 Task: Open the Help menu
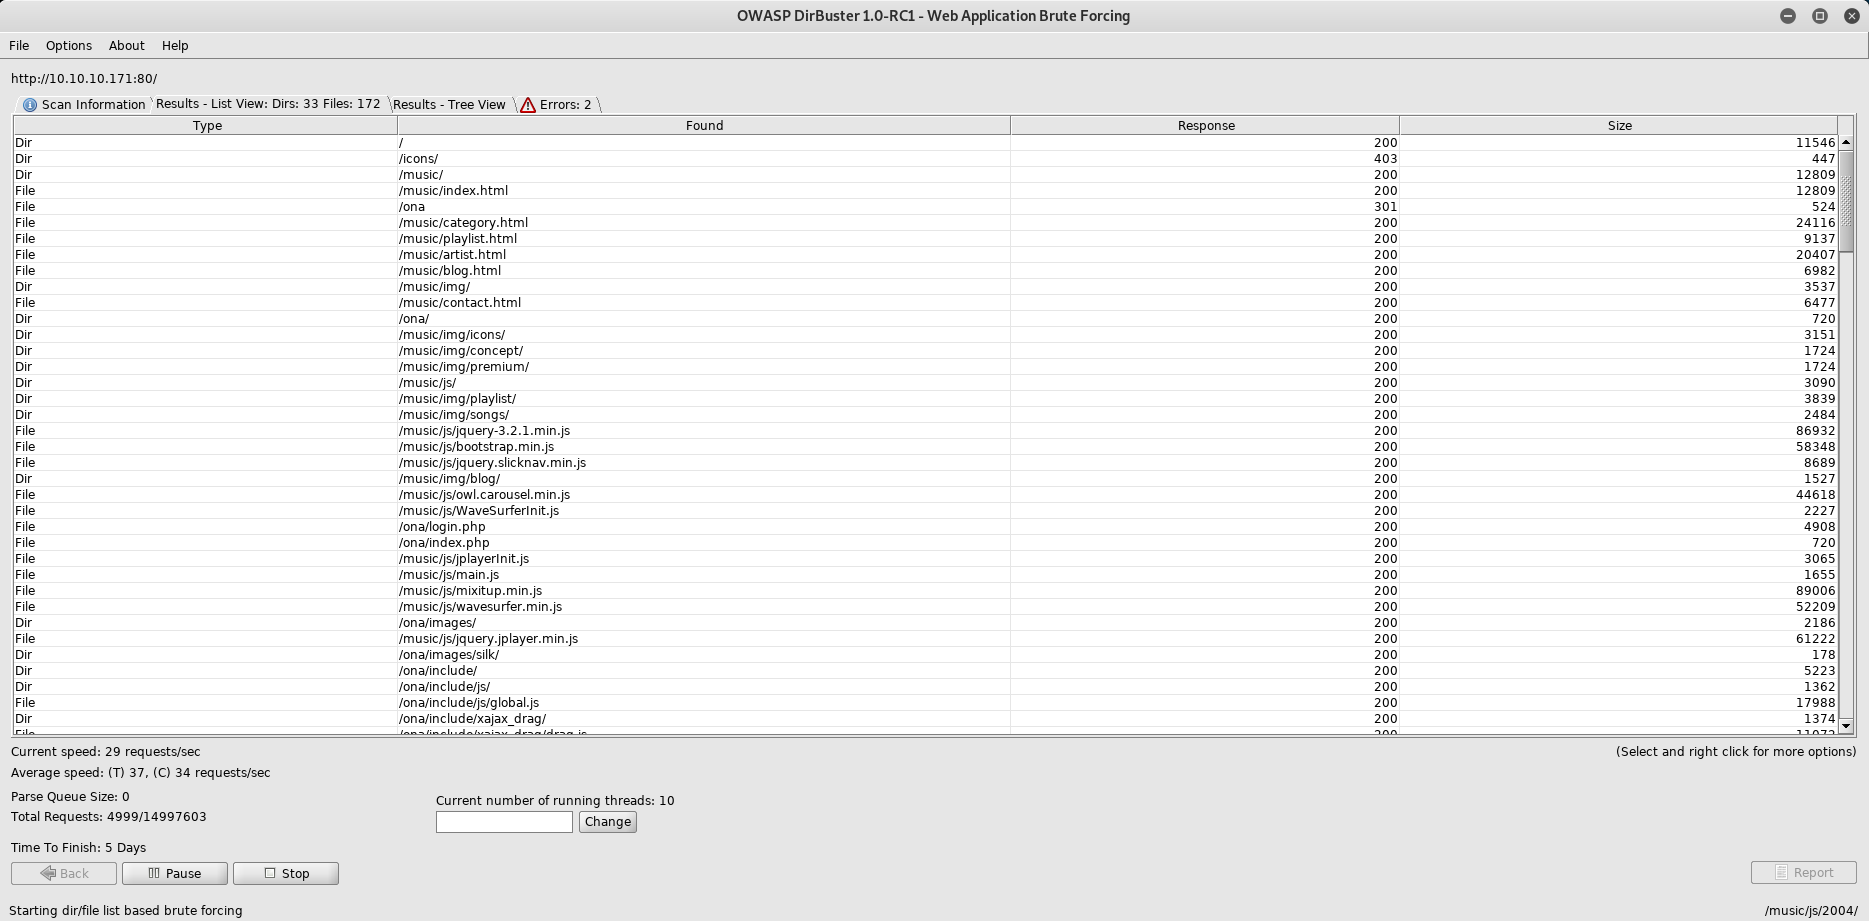click(x=175, y=45)
